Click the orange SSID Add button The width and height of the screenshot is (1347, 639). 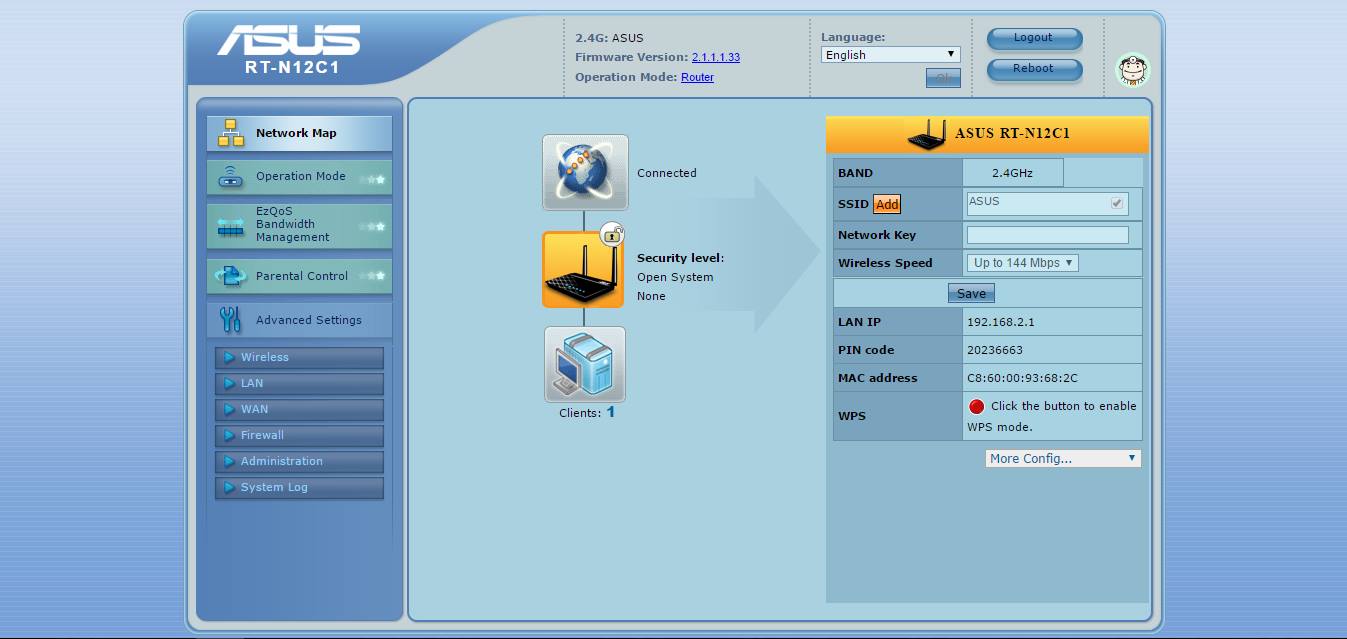(x=887, y=204)
